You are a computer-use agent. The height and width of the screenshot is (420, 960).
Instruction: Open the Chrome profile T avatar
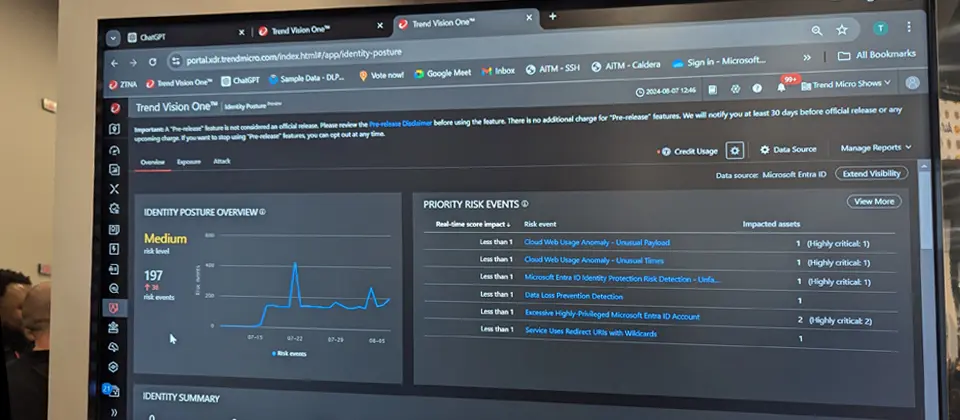click(880, 28)
